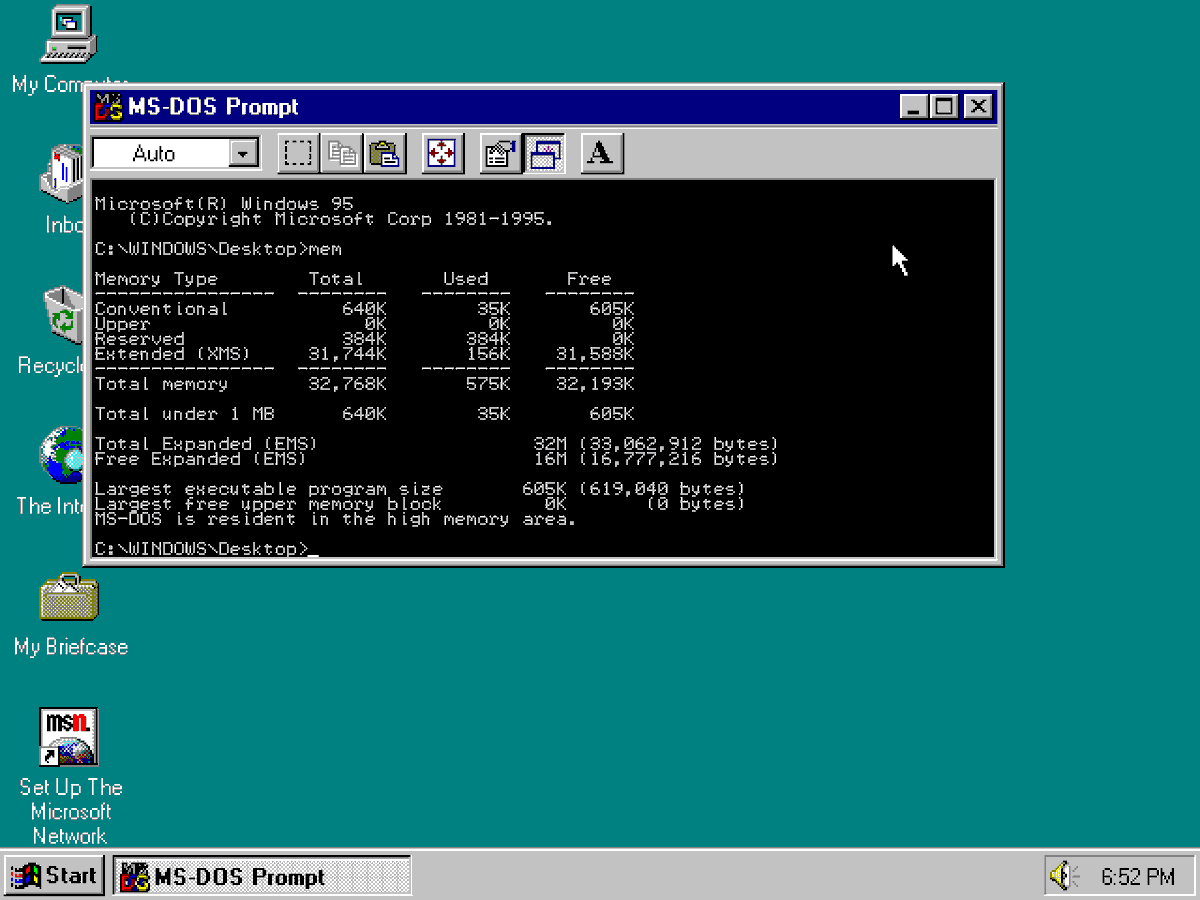
Task: Open the font size dropdown arrow
Action: coord(244,154)
